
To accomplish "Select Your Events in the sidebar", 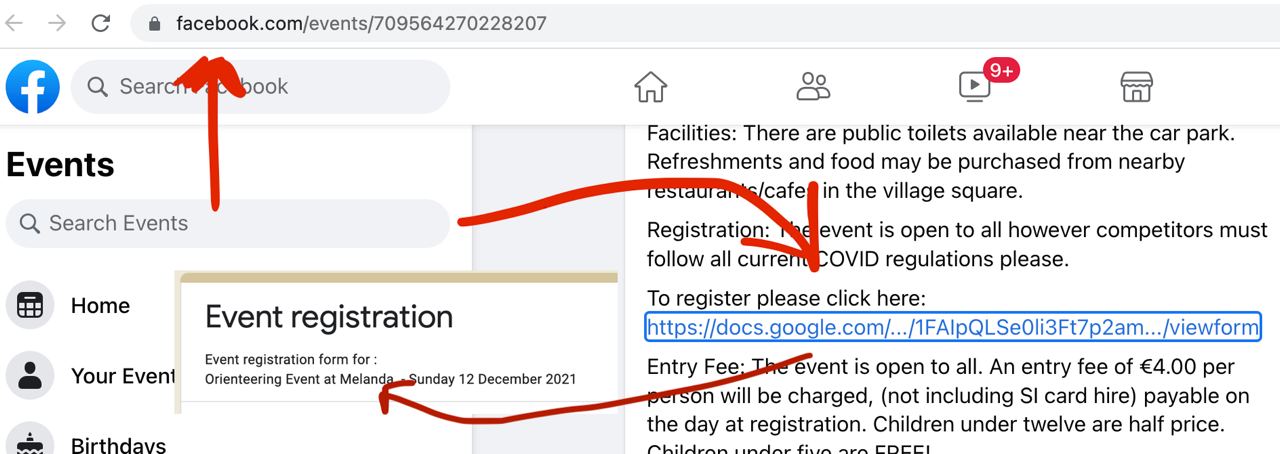I will click(122, 376).
